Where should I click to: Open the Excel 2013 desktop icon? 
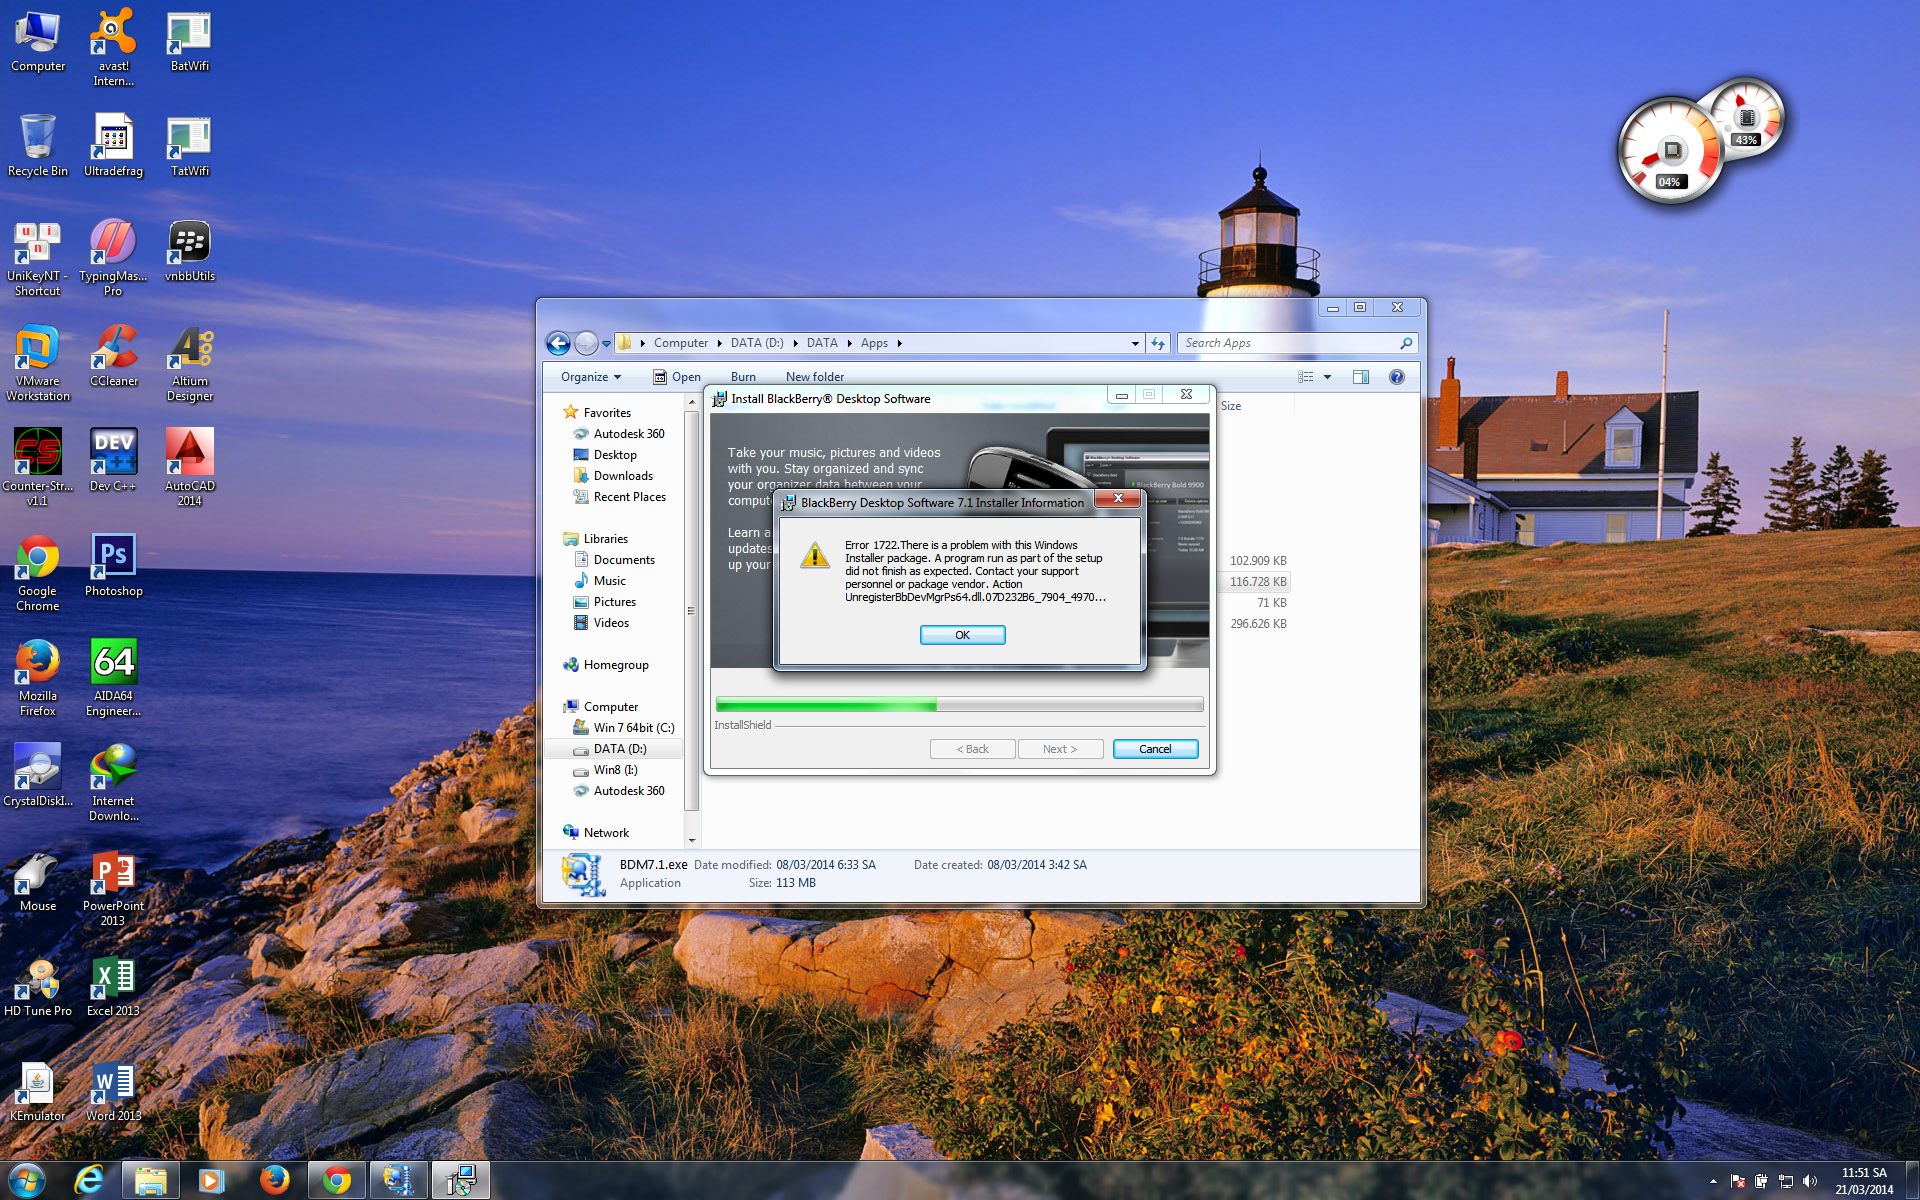click(113, 986)
